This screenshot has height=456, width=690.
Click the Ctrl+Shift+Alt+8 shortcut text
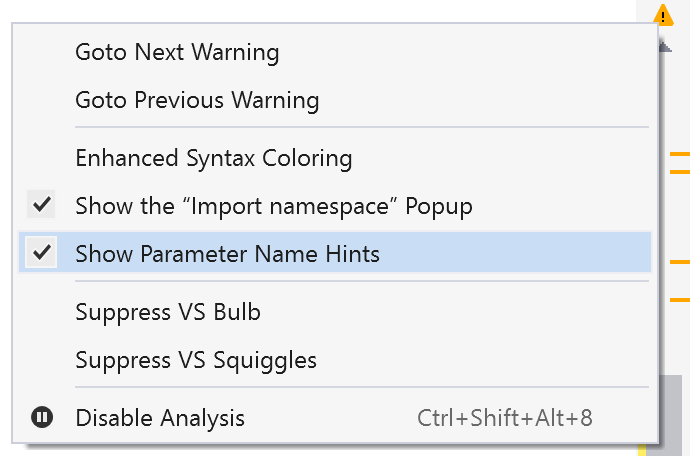tap(505, 418)
